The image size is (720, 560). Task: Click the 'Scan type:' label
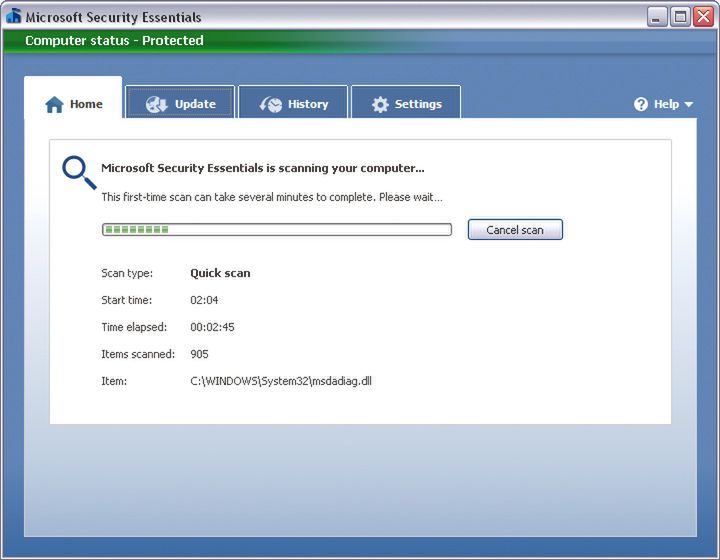pyautogui.click(x=127, y=274)
